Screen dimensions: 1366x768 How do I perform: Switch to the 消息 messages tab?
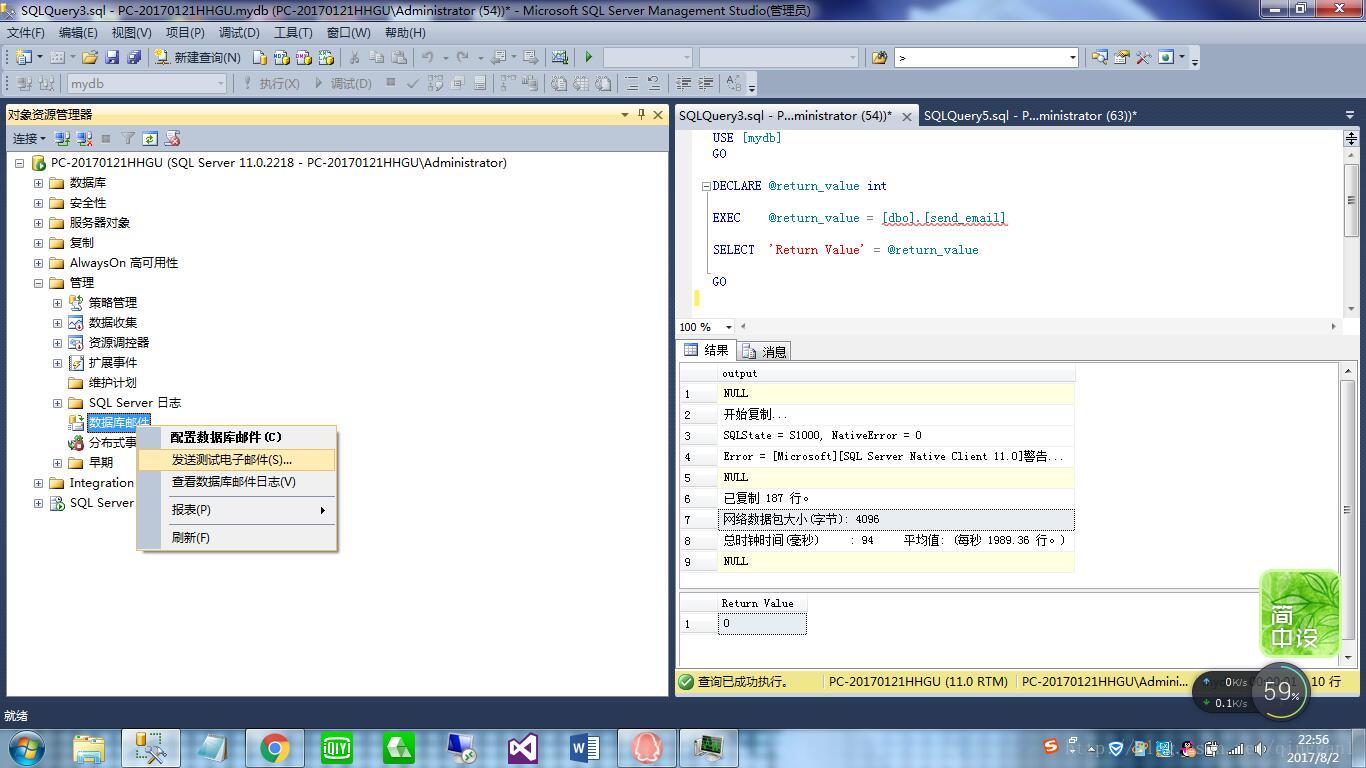[x=765, y=351]
